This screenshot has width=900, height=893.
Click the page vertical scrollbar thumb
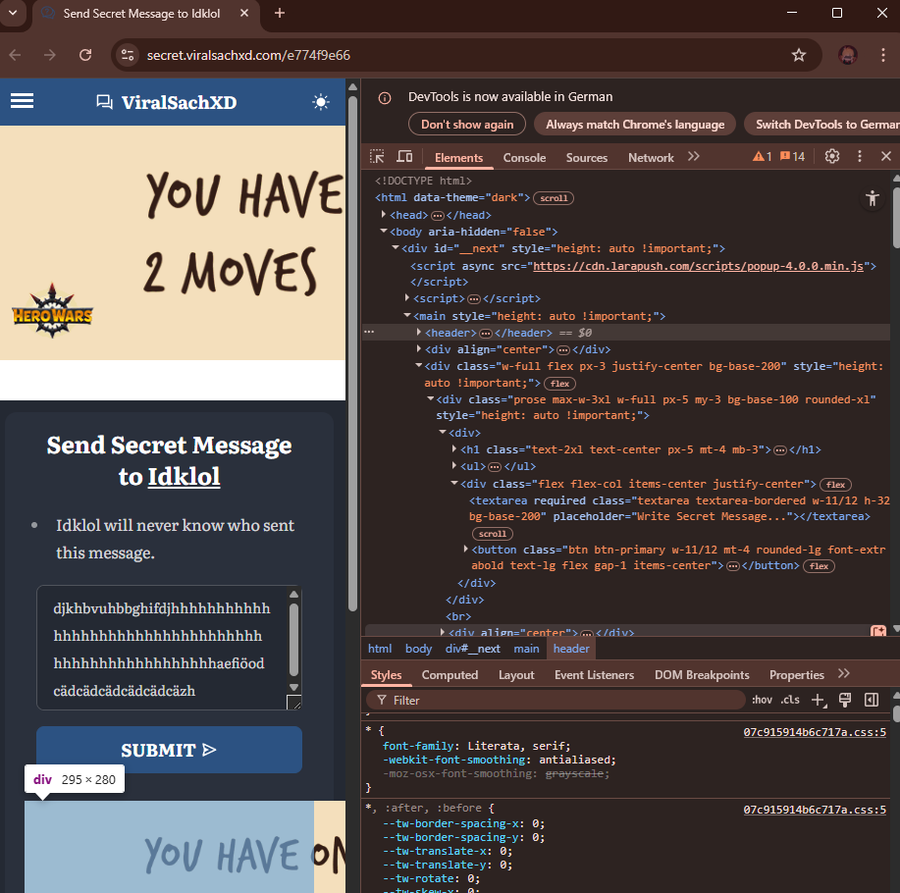tap(353, 353)
